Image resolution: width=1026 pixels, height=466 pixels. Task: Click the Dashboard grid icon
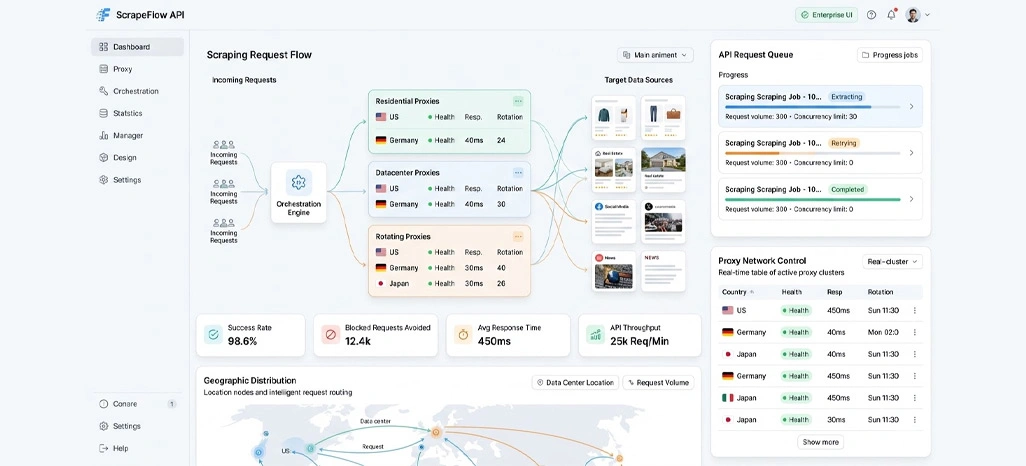point(103,46)
